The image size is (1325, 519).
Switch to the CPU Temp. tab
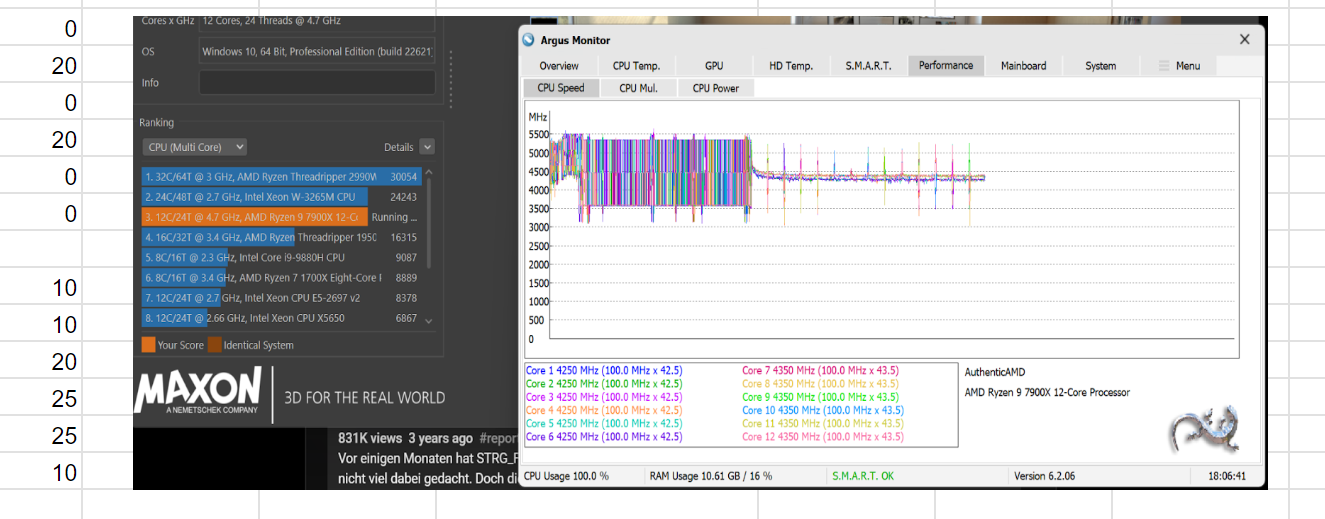tap(636, 66)
